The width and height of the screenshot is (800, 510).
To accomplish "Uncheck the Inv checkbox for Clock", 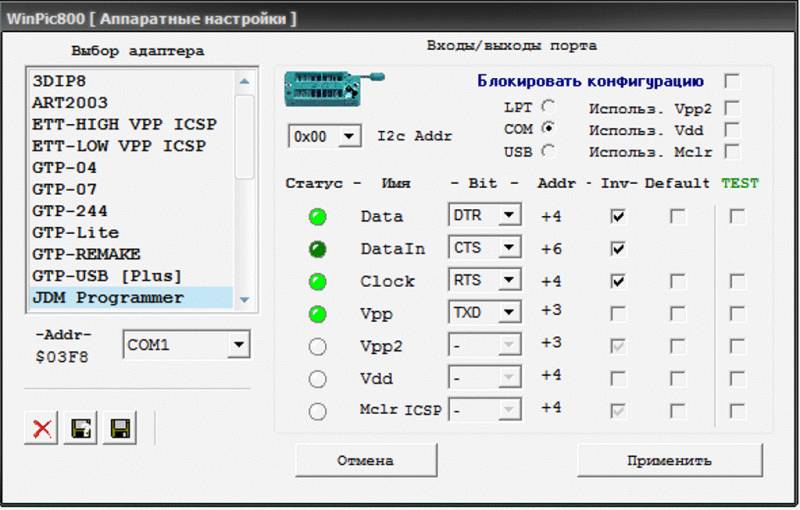I will click(618, 281).
